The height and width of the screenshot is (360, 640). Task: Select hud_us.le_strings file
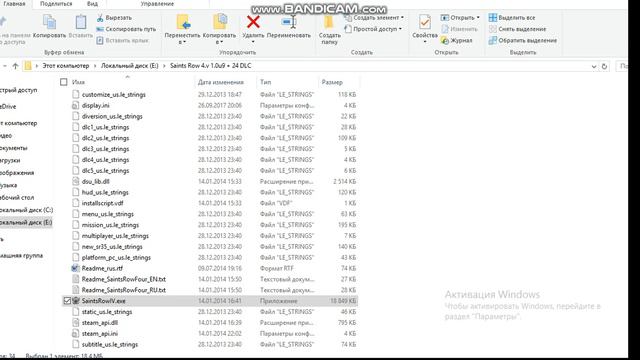(x=105, y=192)
